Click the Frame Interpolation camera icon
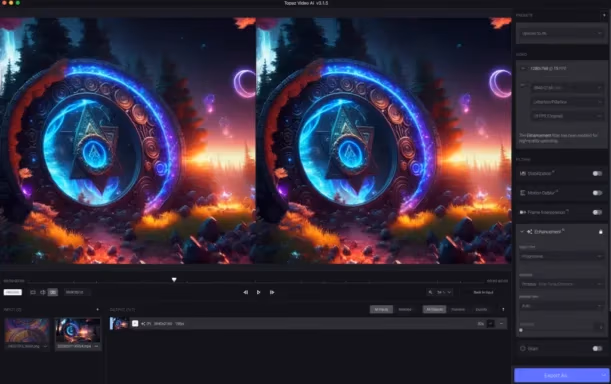The image size is (611, 384). 523,212
